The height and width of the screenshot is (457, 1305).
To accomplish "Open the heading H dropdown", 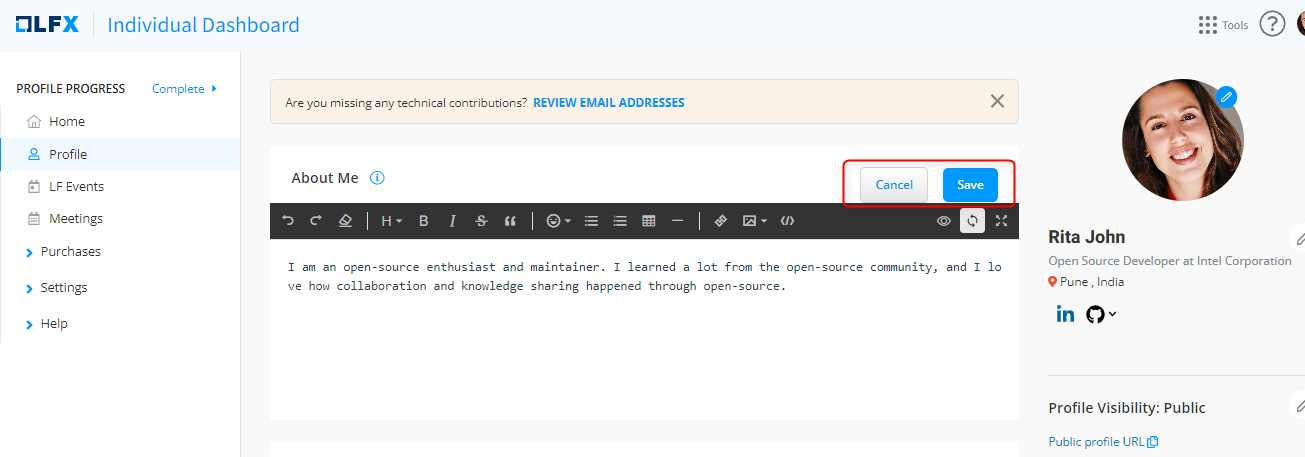I will click(390, 221).
